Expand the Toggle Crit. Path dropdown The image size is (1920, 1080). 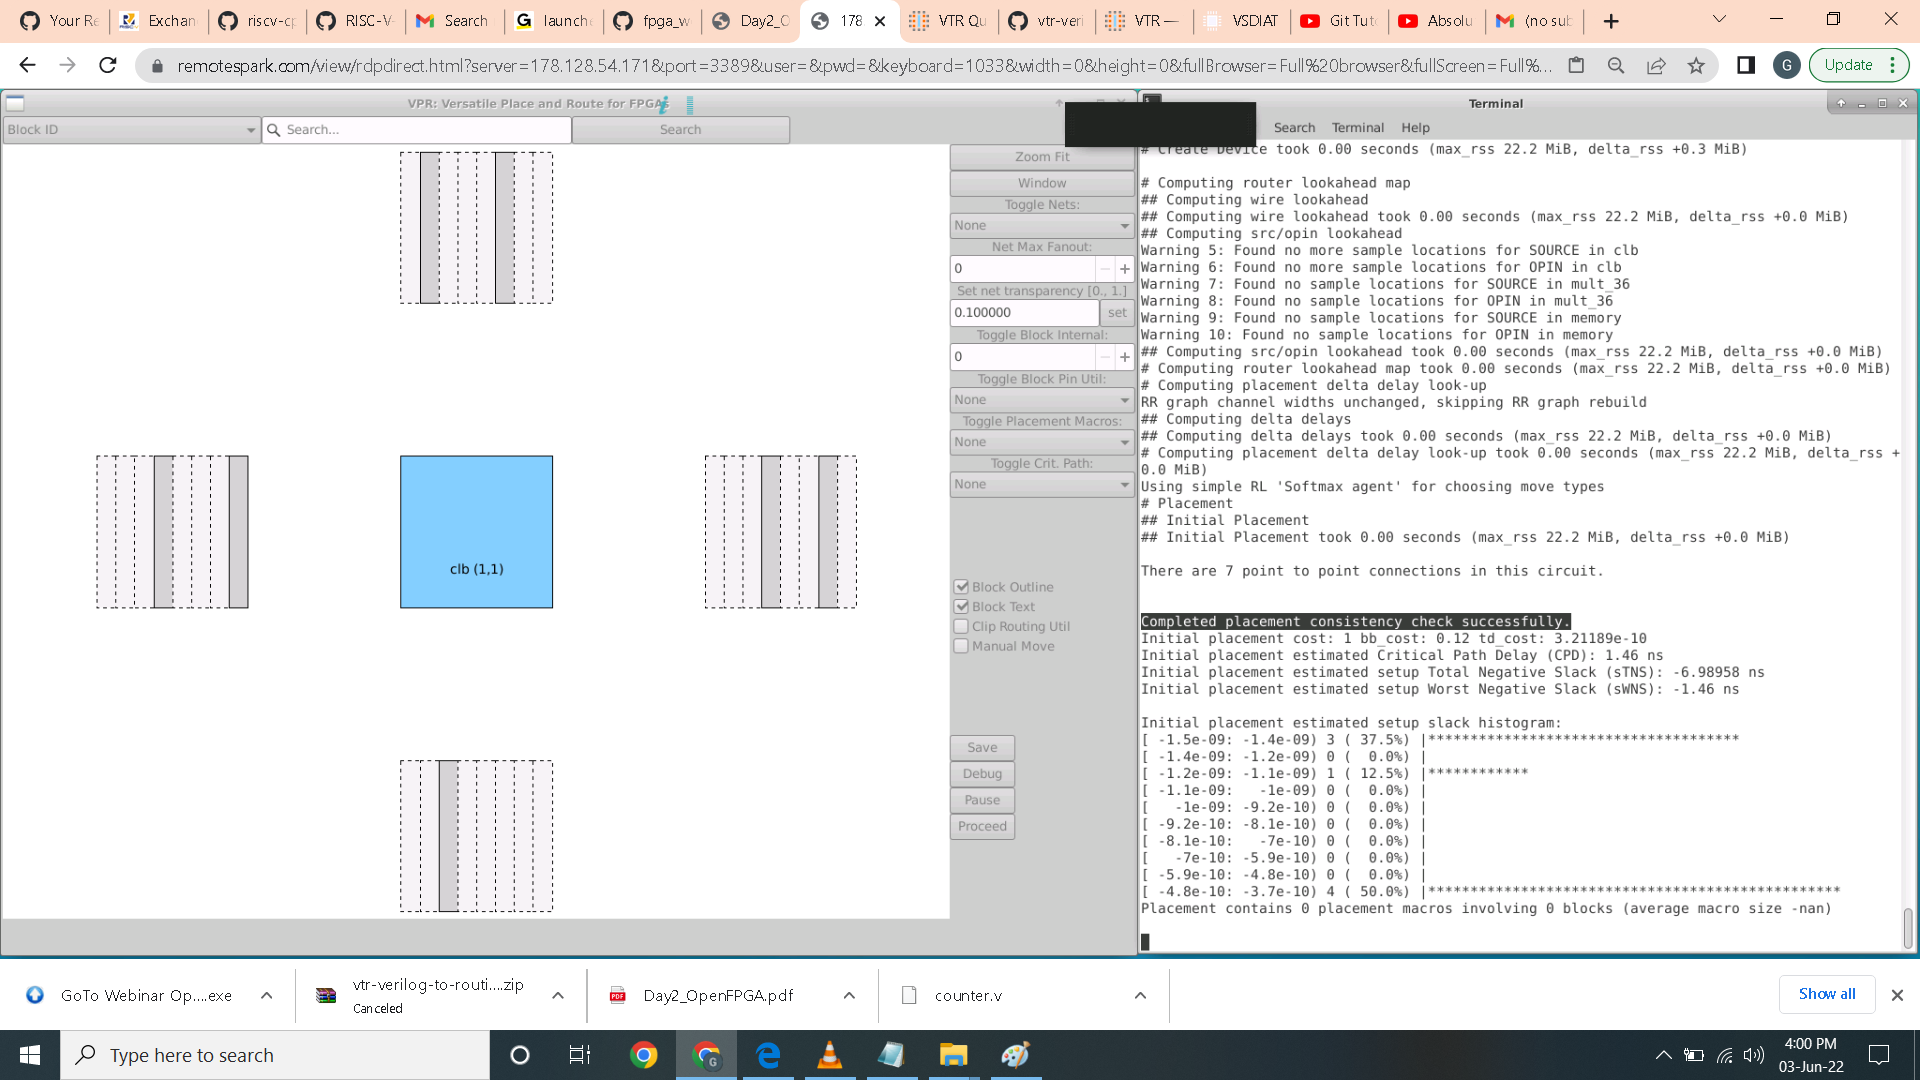tap(1041, 484)
